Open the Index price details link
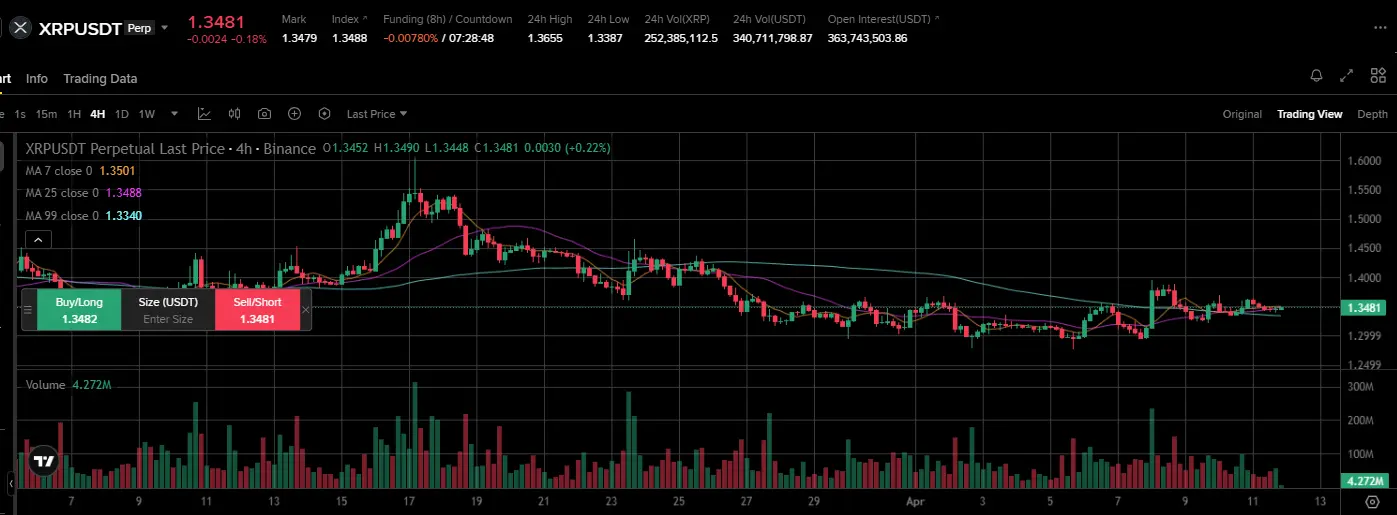The height and width of the screenshot is (515, 1397). (349, 19)
